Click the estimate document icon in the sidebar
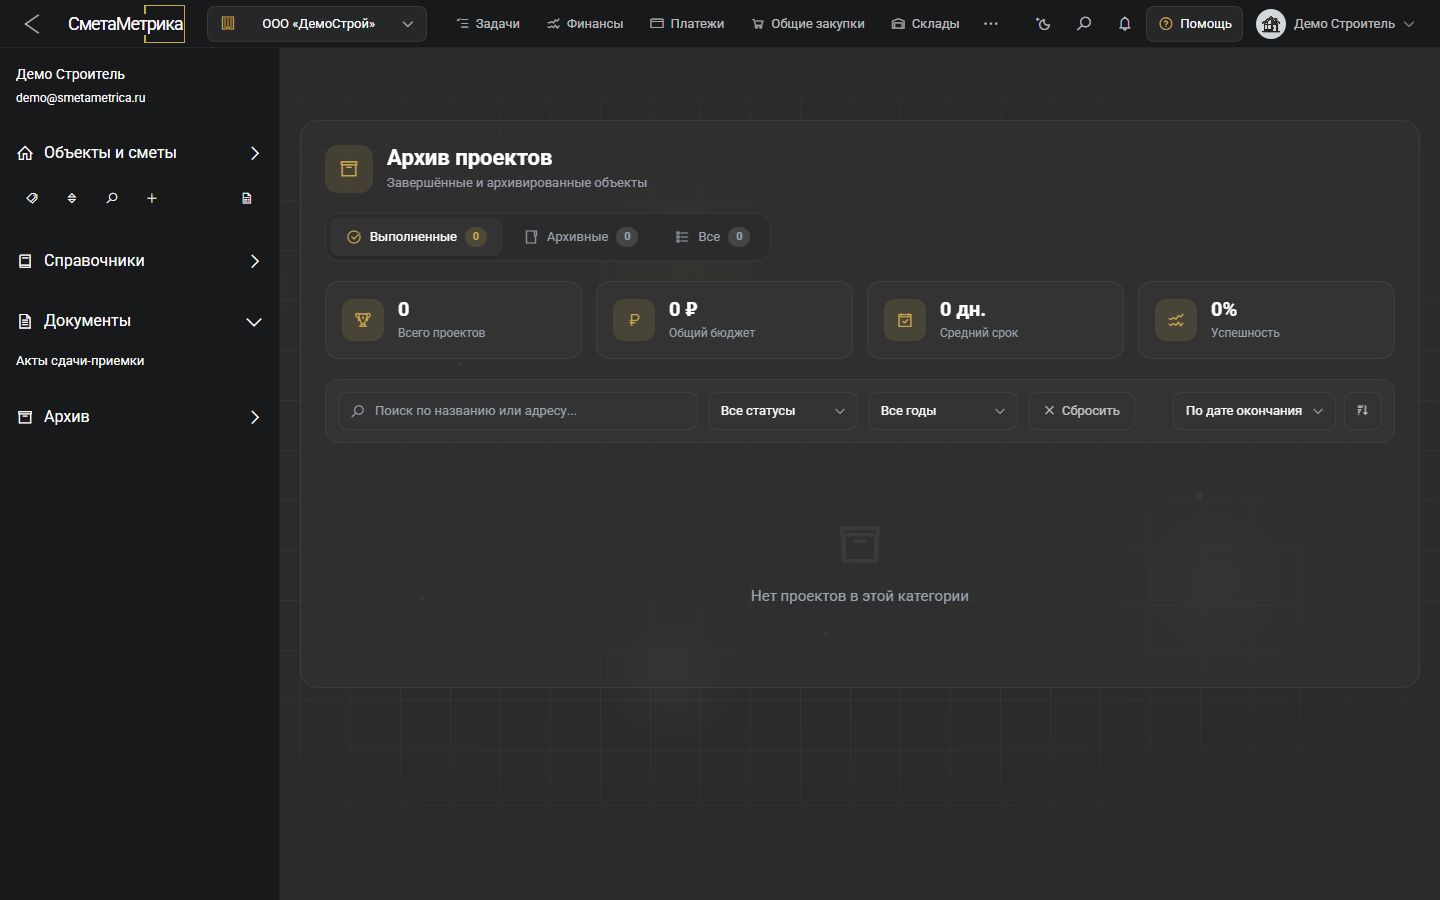Image resolution: width=1440 pixels, height=900 pixels. [247, 198]
